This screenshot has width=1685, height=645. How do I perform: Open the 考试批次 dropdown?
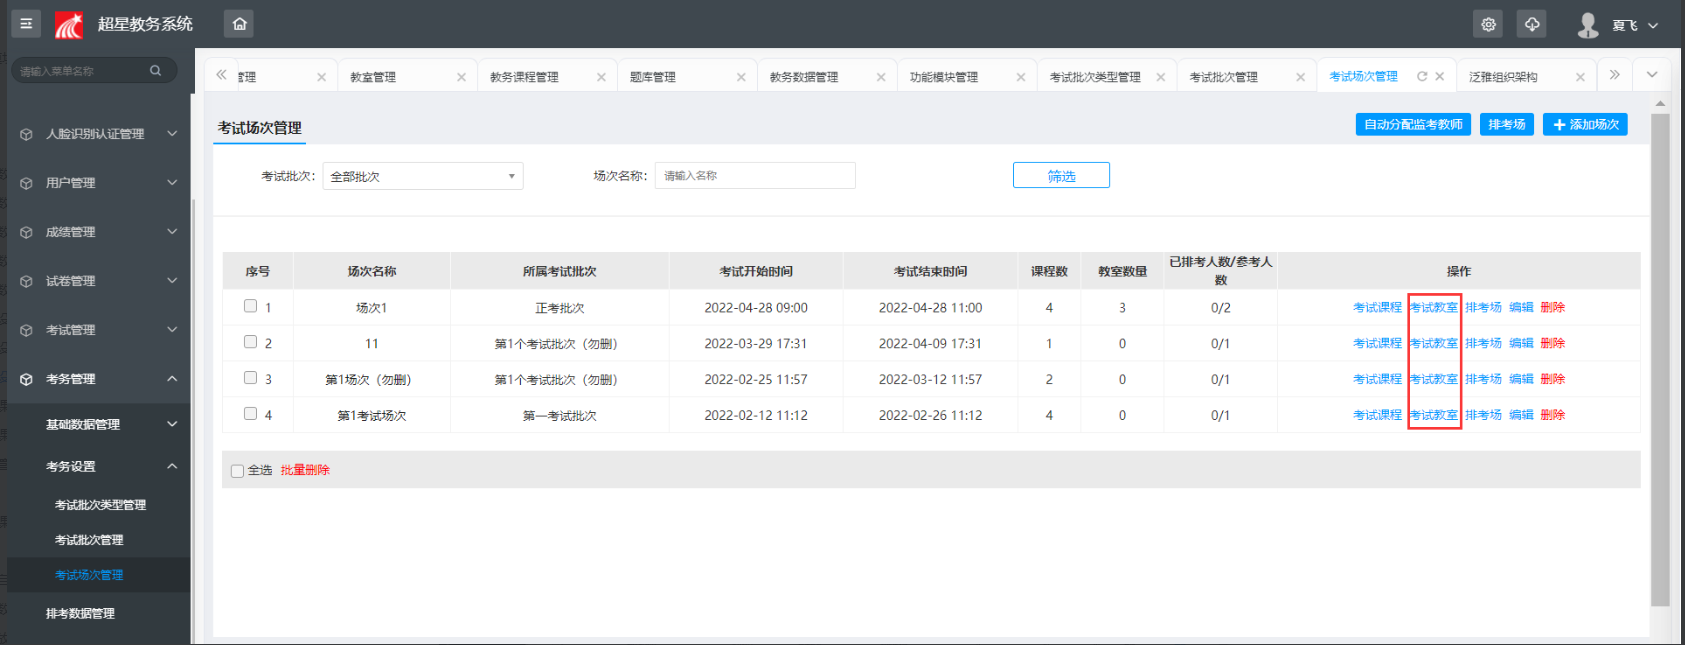coord(423,176)
